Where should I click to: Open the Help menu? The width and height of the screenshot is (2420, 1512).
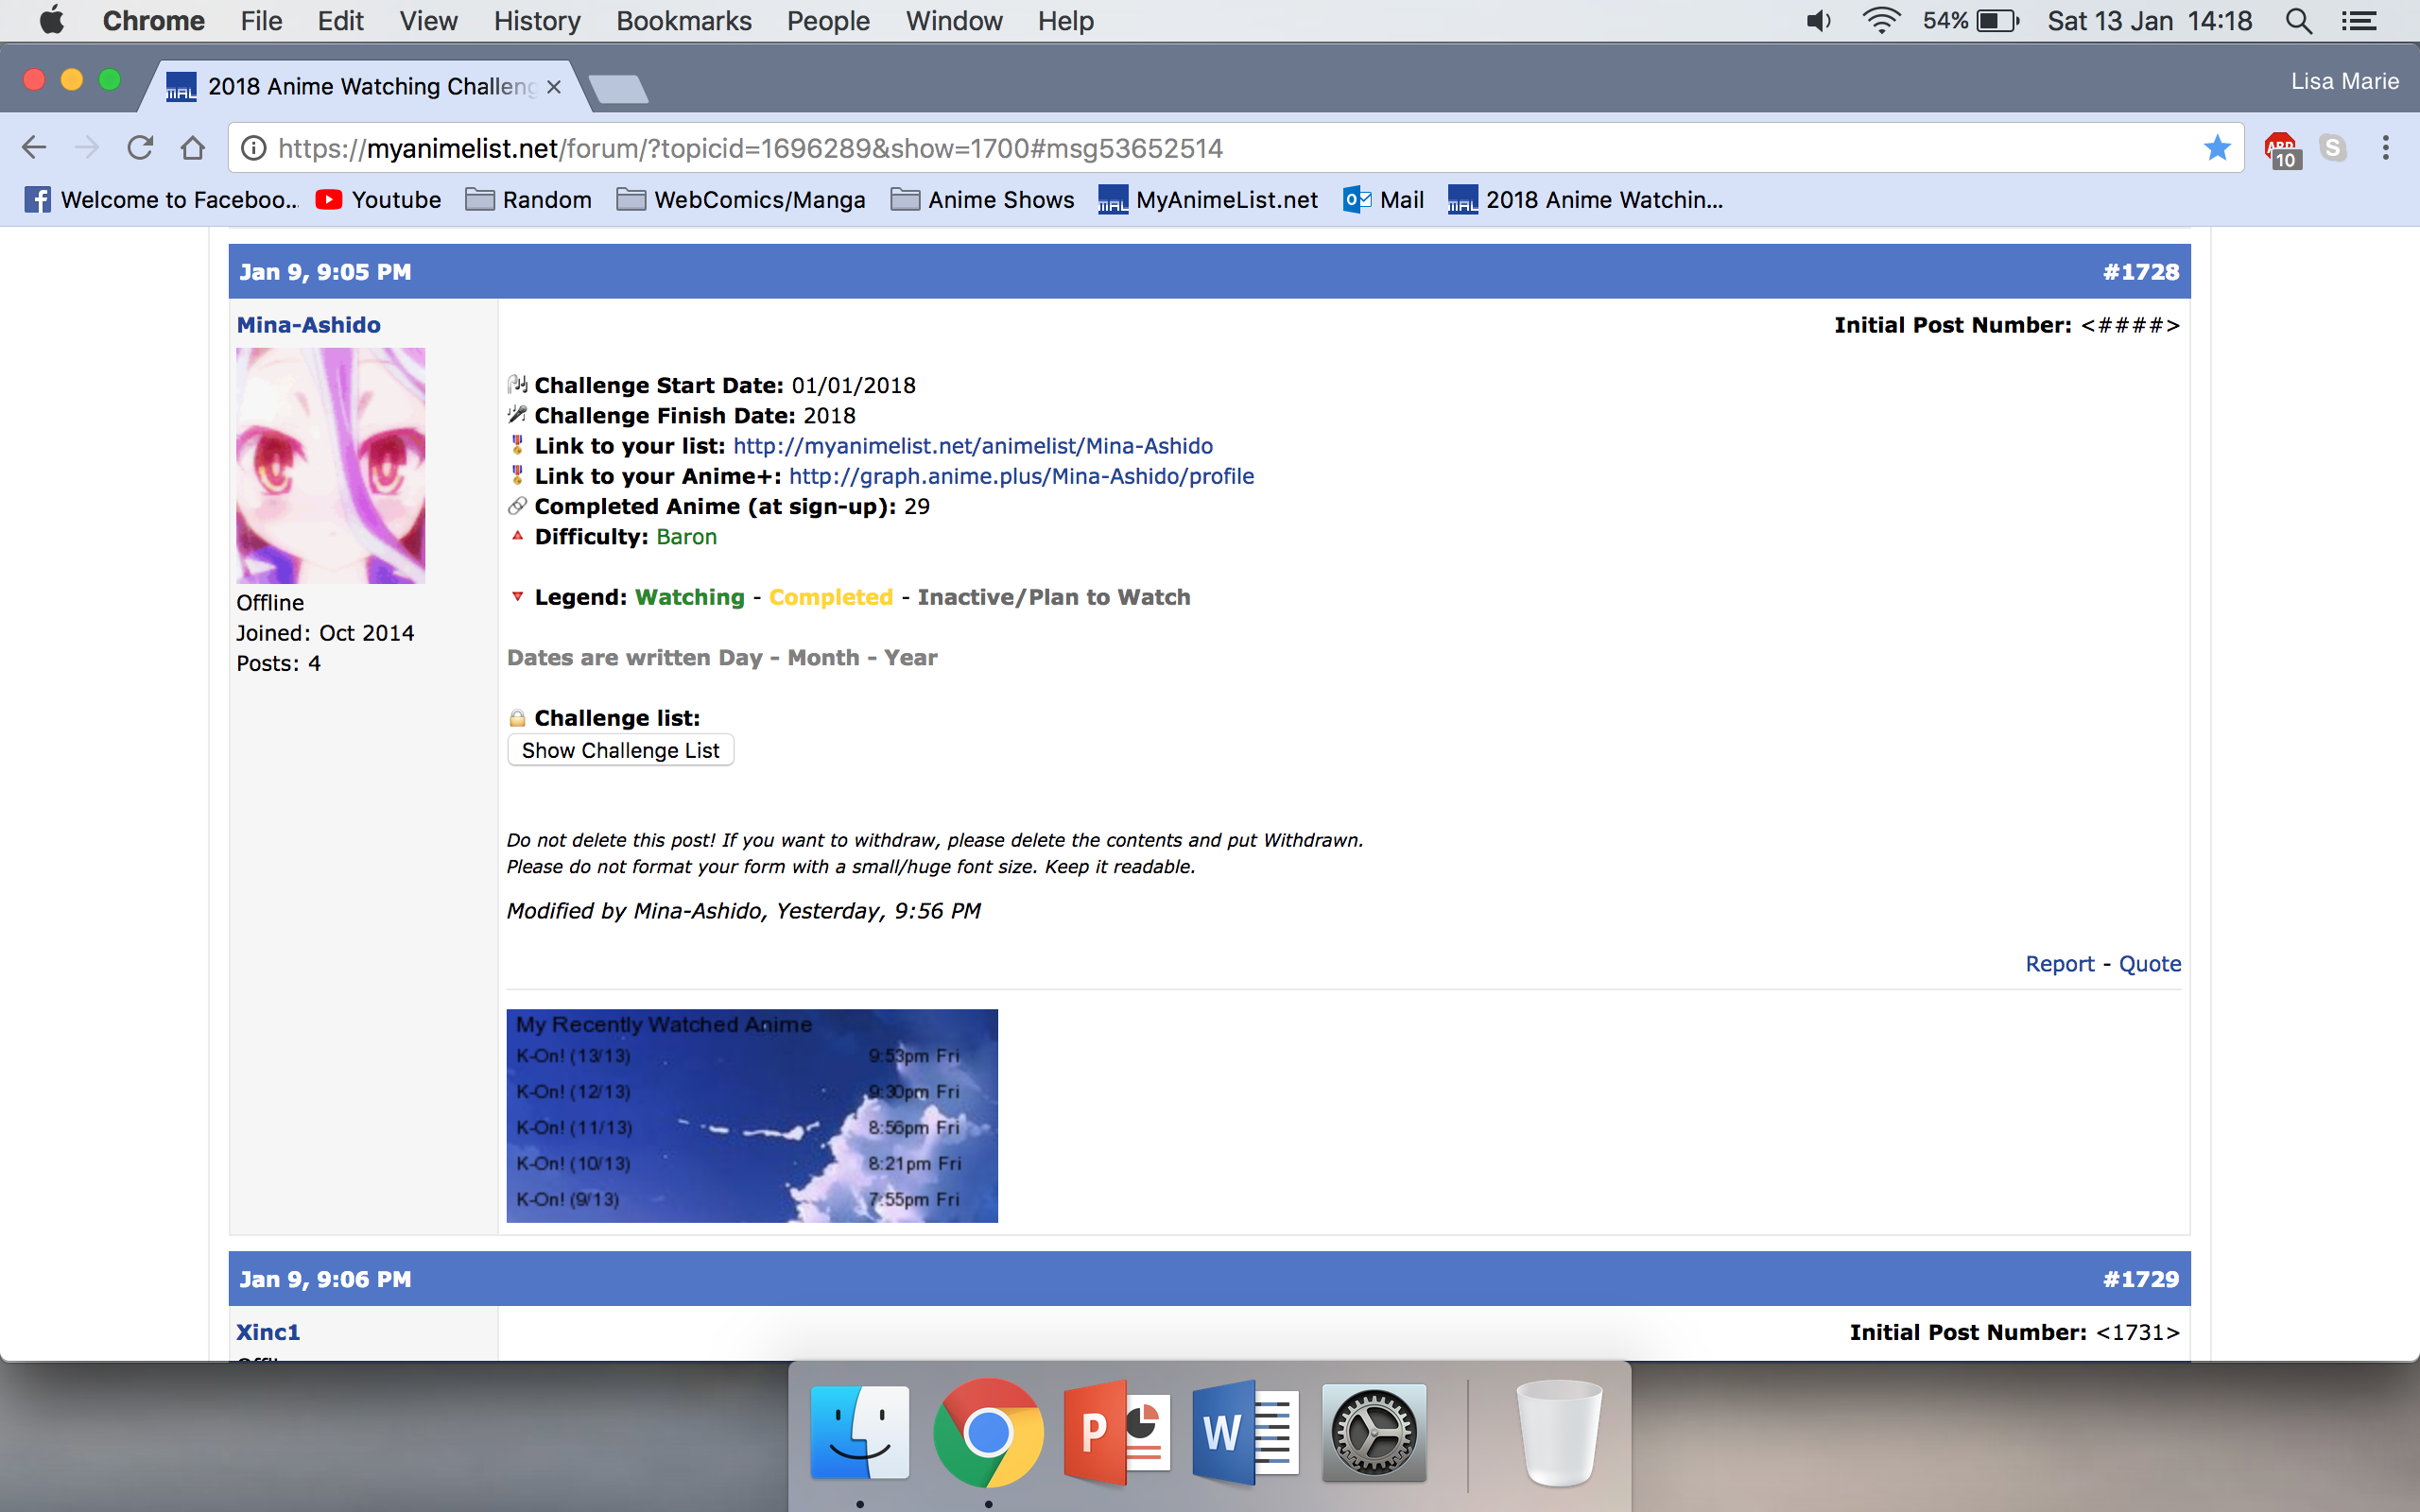[1065, 21]
